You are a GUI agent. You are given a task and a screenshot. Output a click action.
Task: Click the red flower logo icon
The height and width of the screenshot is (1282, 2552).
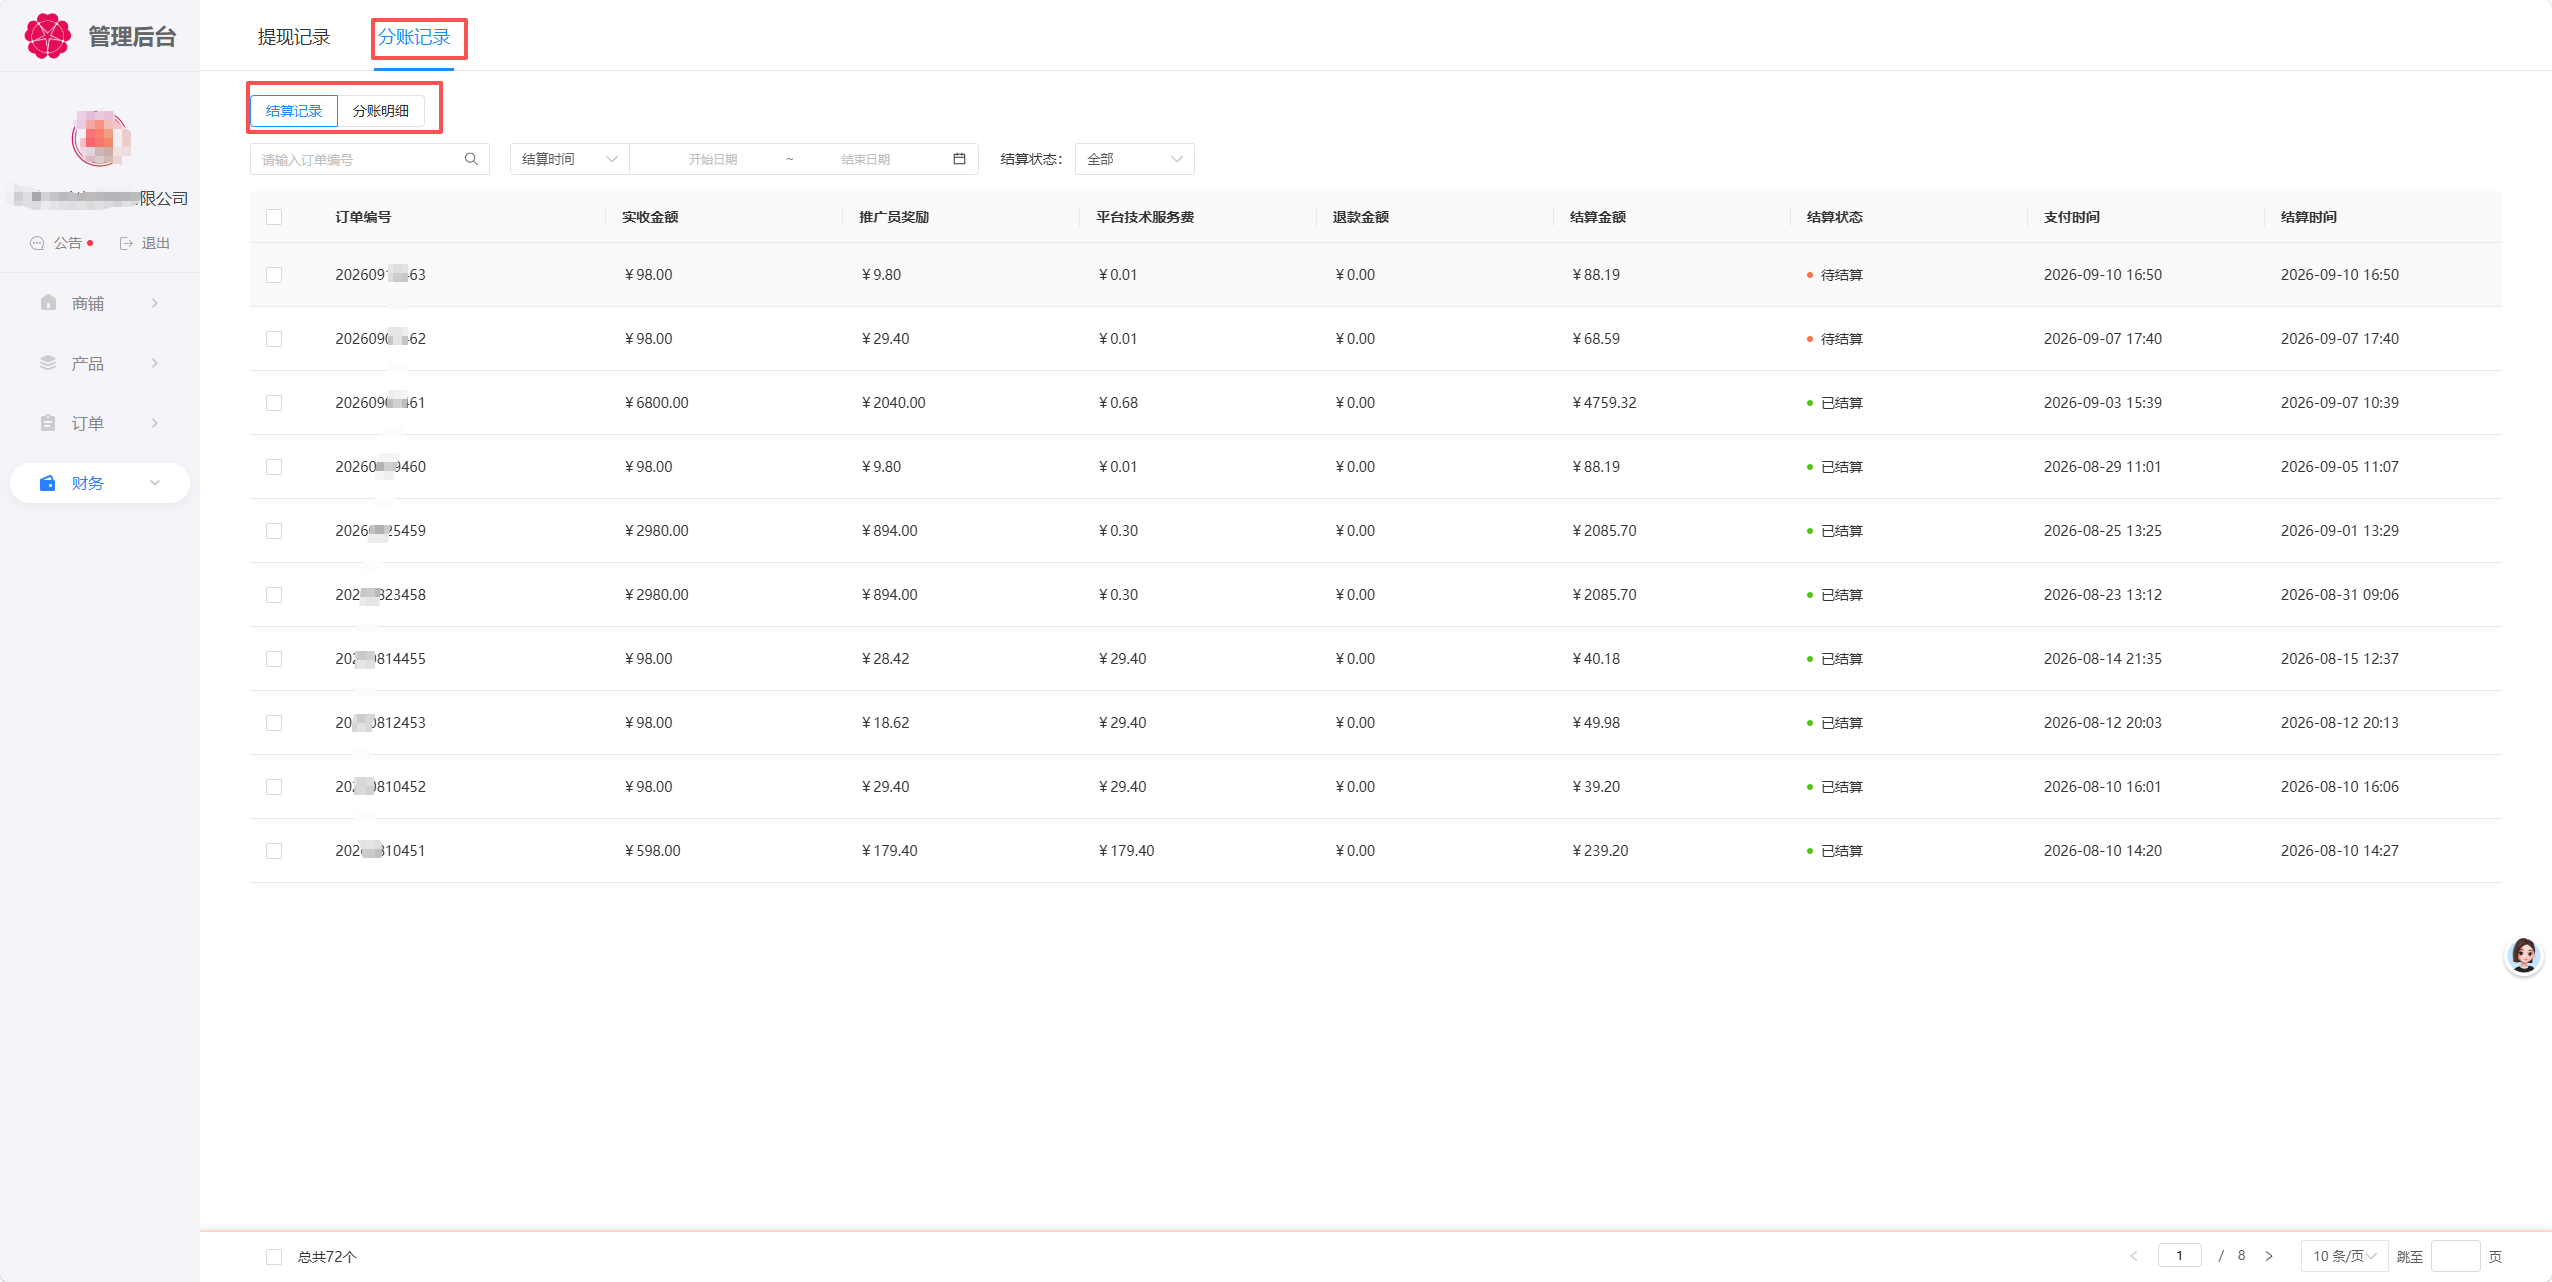(48, 36)
